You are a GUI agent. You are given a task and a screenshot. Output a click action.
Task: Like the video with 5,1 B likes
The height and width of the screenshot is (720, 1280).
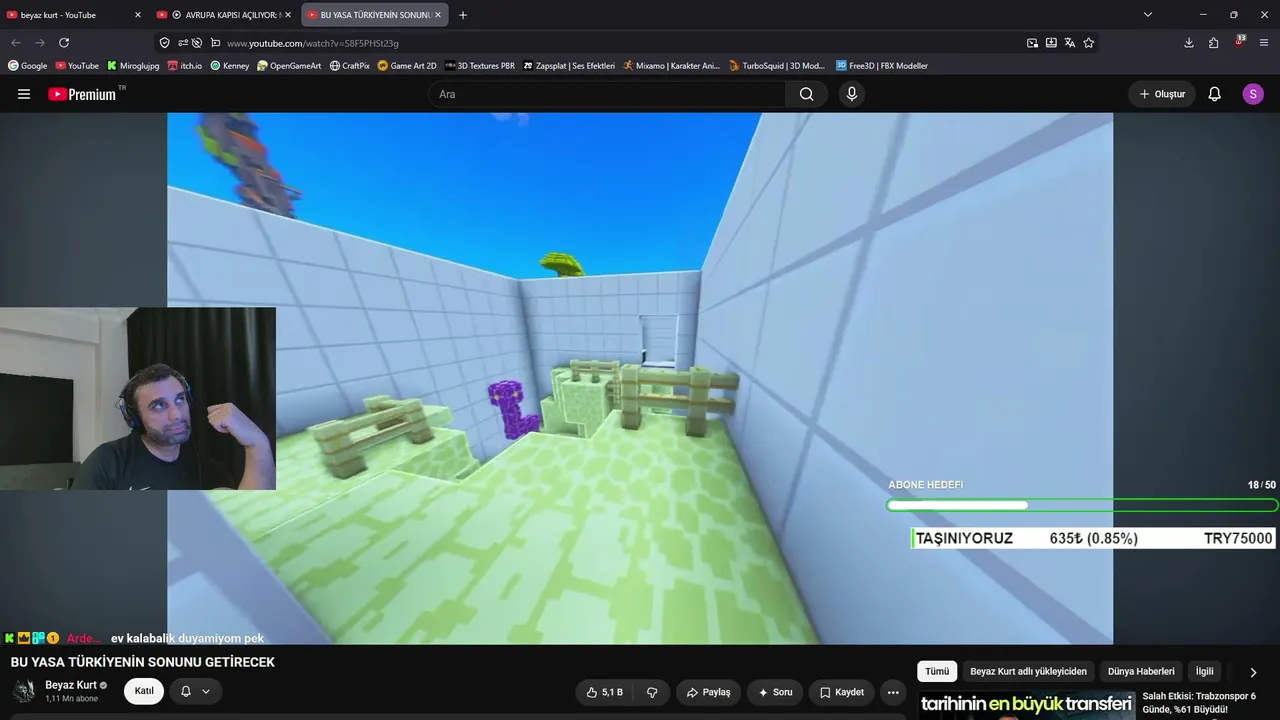[606, 692]
